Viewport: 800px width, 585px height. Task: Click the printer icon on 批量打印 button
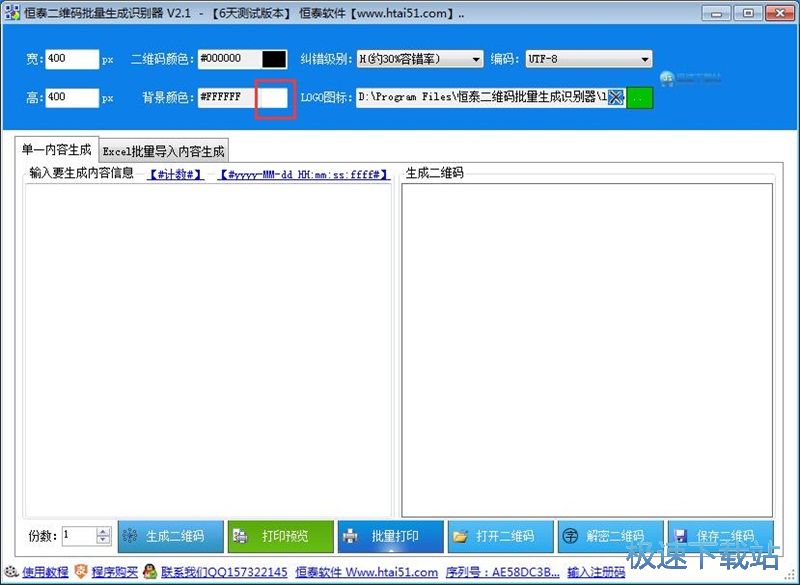pos(350,536)
